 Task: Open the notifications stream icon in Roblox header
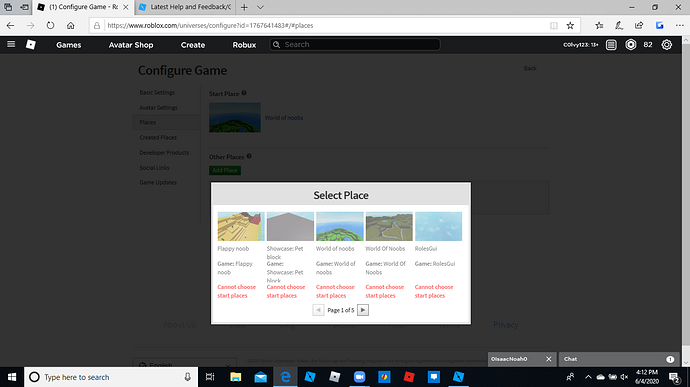pyautogui.click(x=611, y=44)
